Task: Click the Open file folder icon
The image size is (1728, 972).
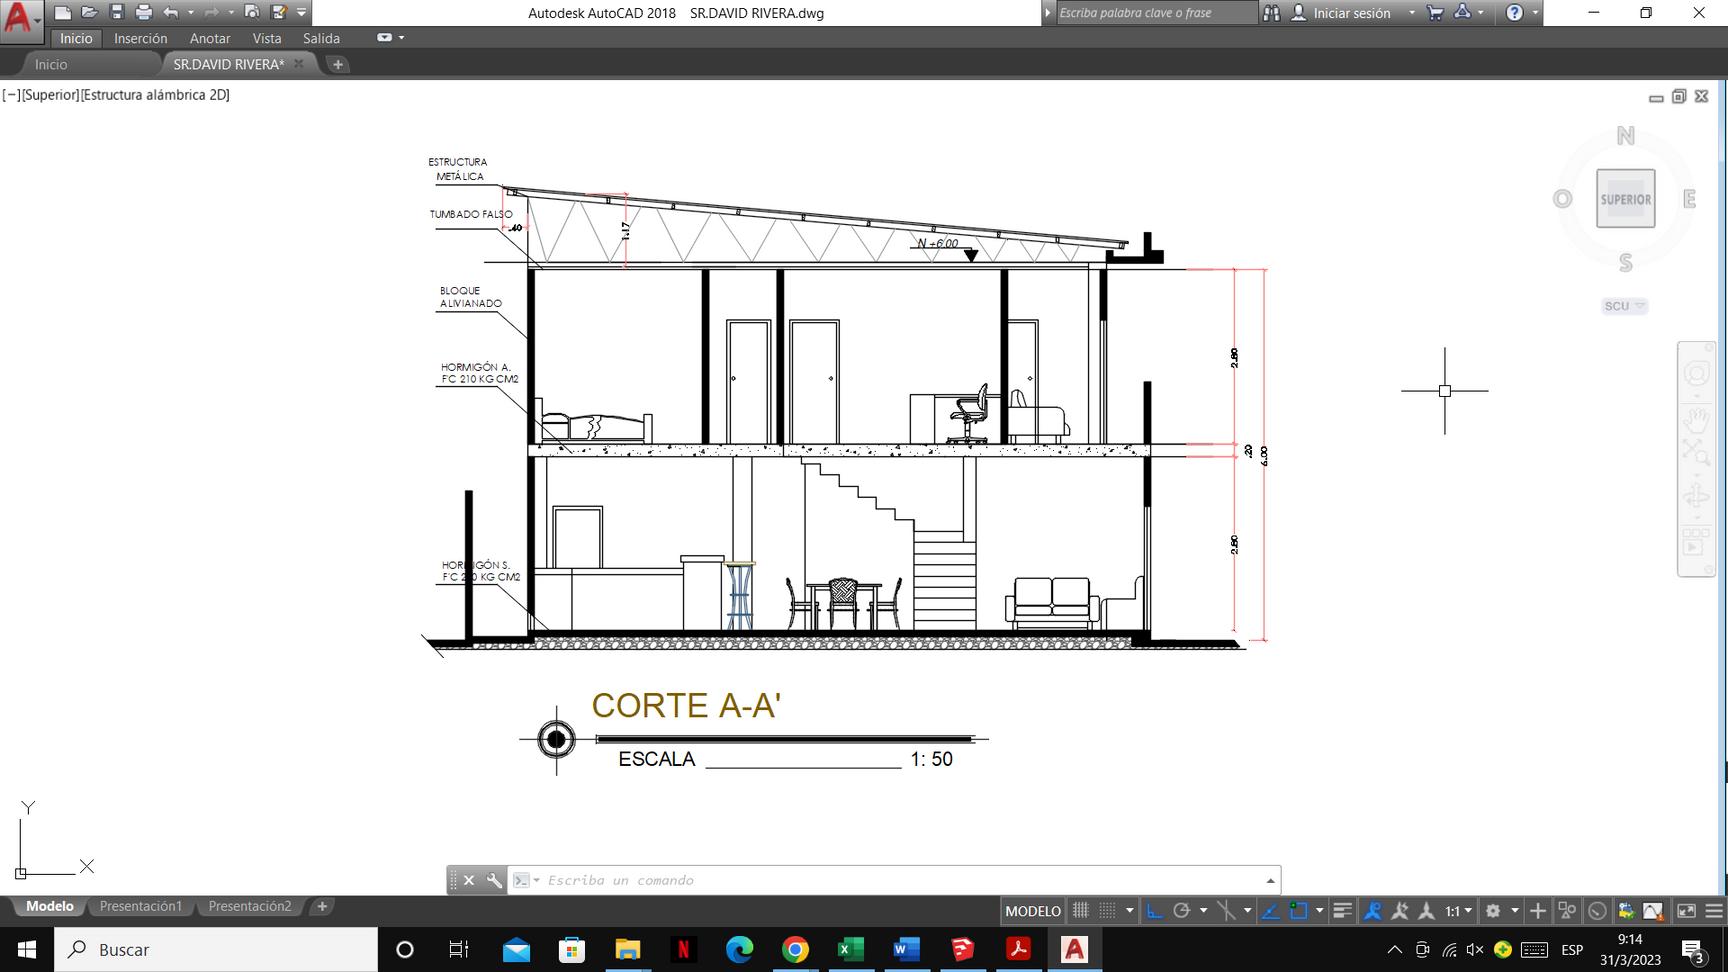Action: click(89, 13)
